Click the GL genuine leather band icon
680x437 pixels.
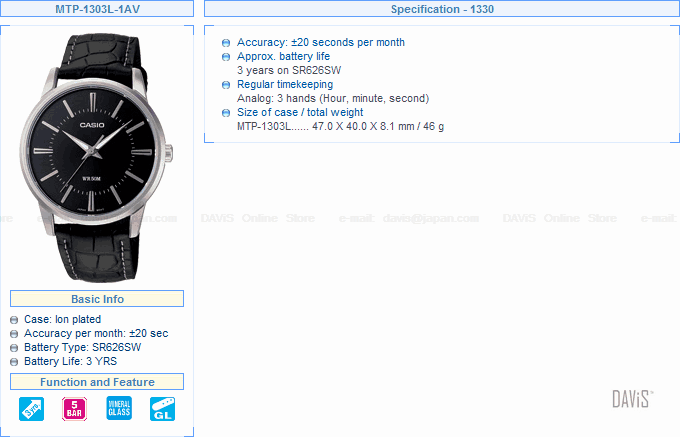163,409
